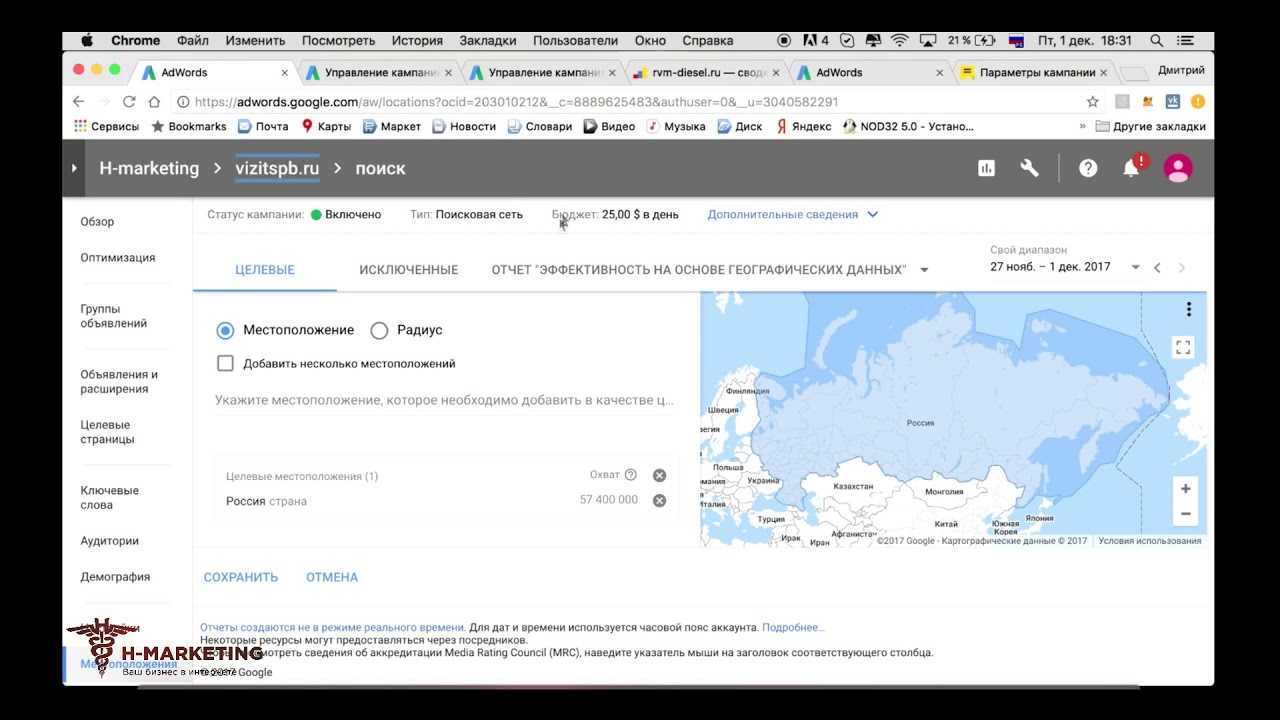Click the location search input field

(445, 400)
